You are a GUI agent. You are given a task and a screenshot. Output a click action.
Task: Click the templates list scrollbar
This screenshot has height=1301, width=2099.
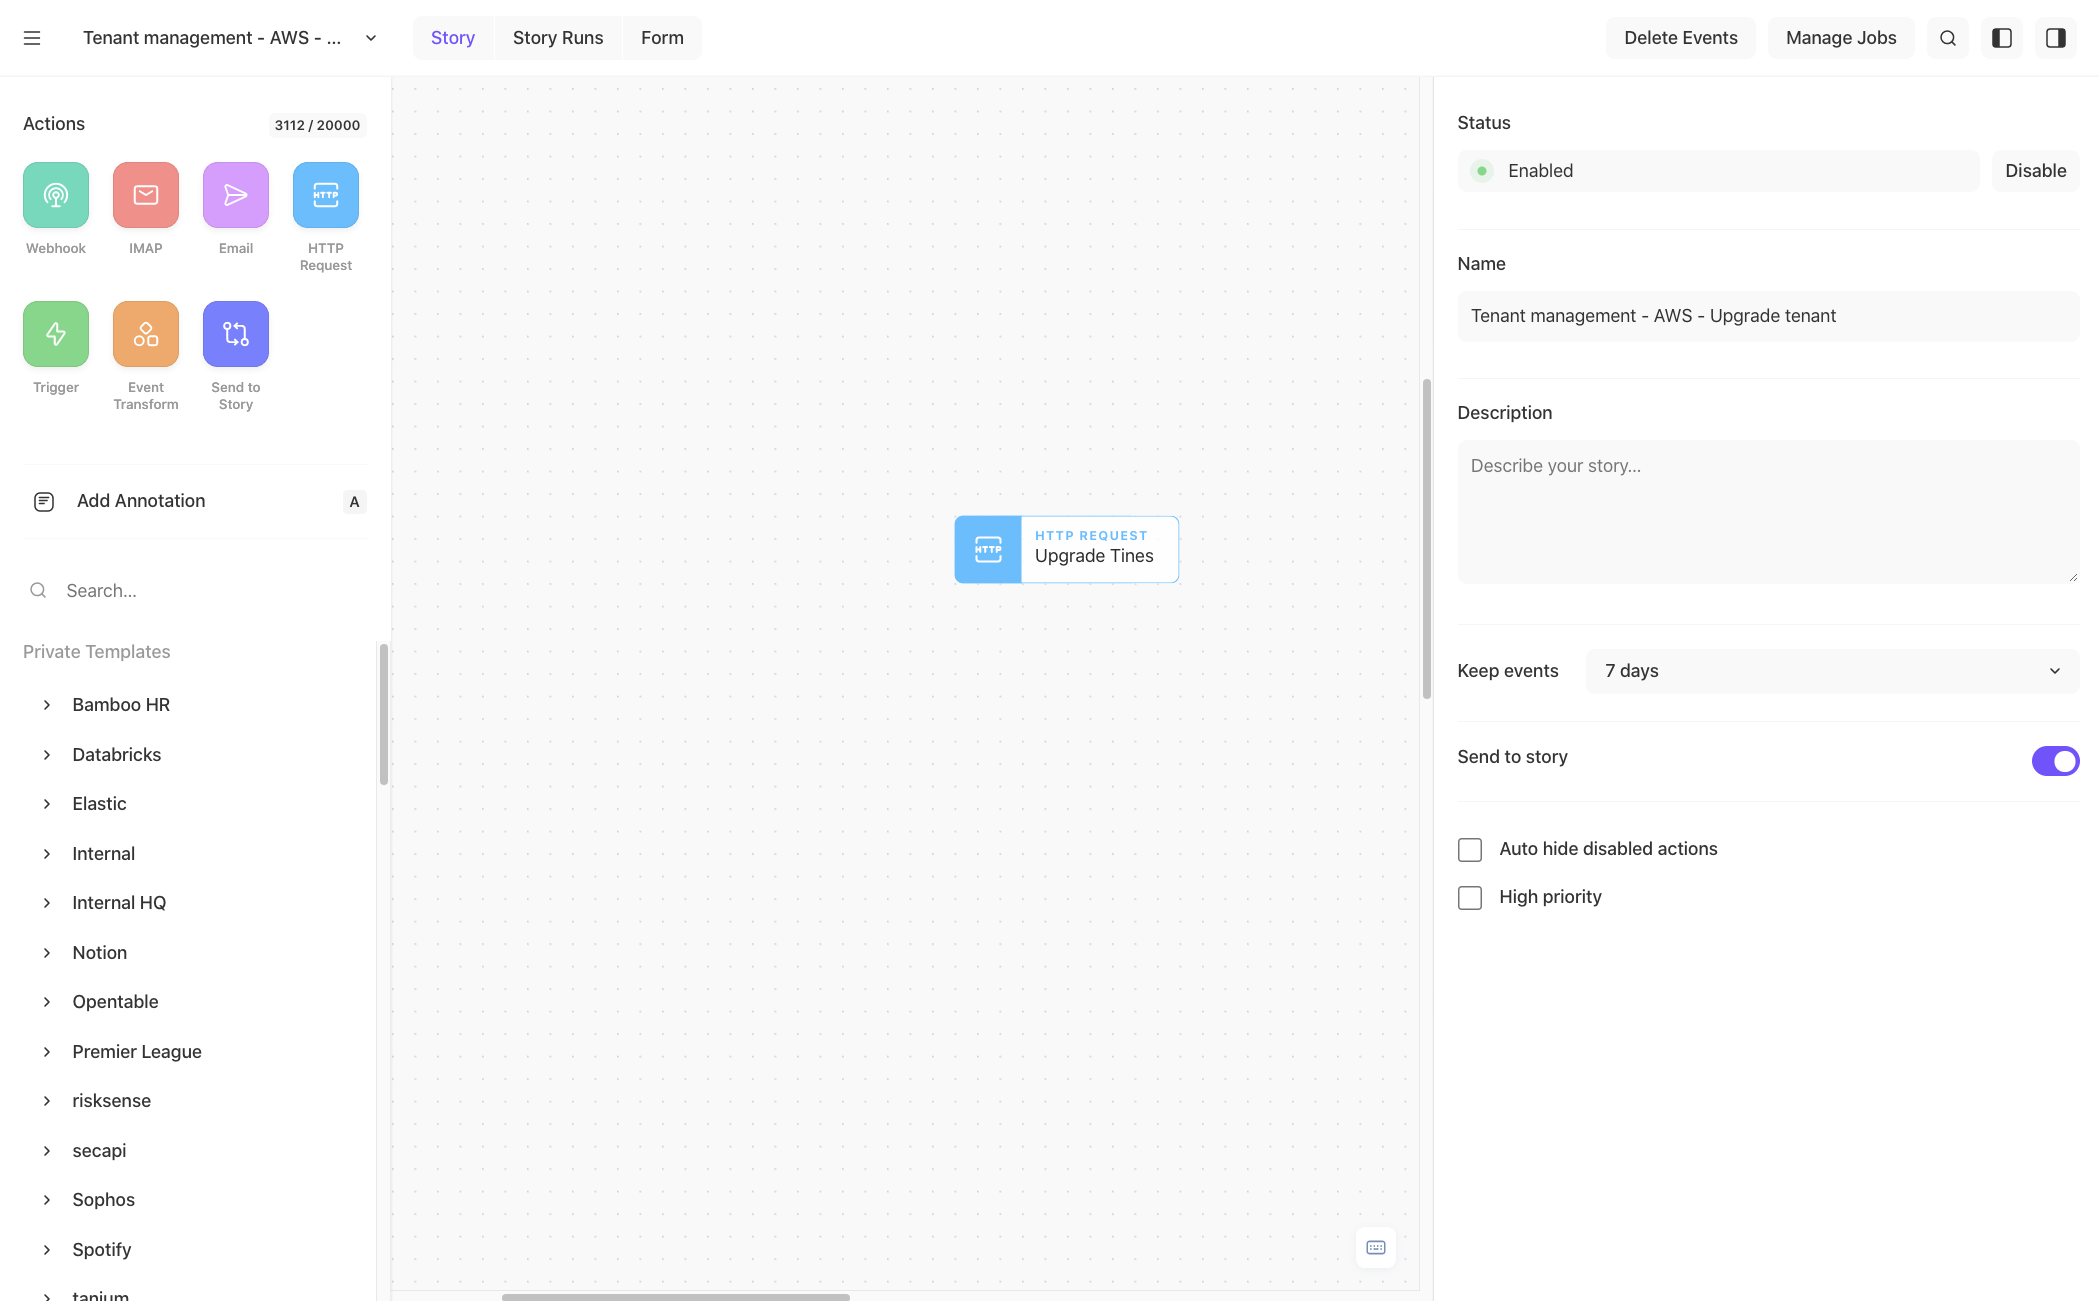coord(383,714)
